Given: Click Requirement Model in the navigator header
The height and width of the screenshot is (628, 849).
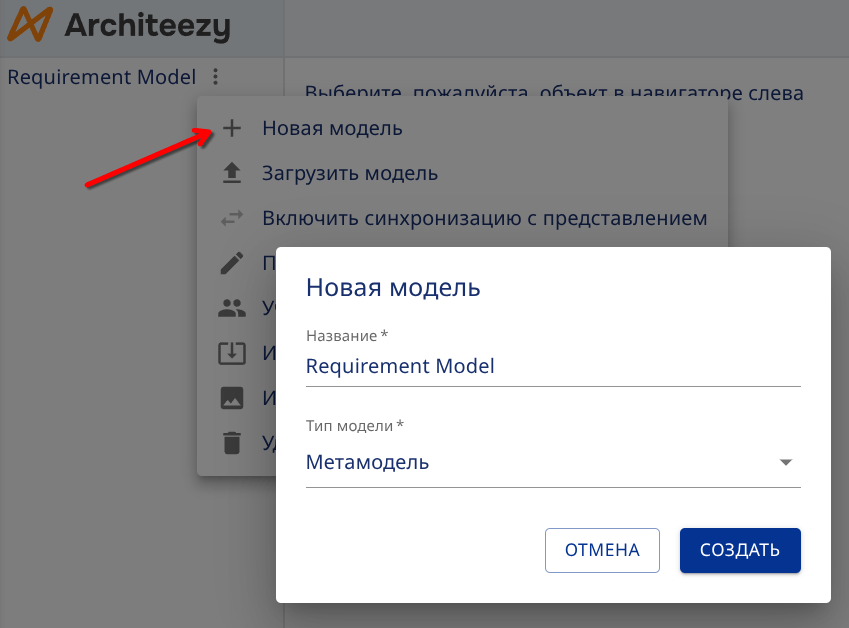Looking at the screenshot, I should [x=100, y=77].
